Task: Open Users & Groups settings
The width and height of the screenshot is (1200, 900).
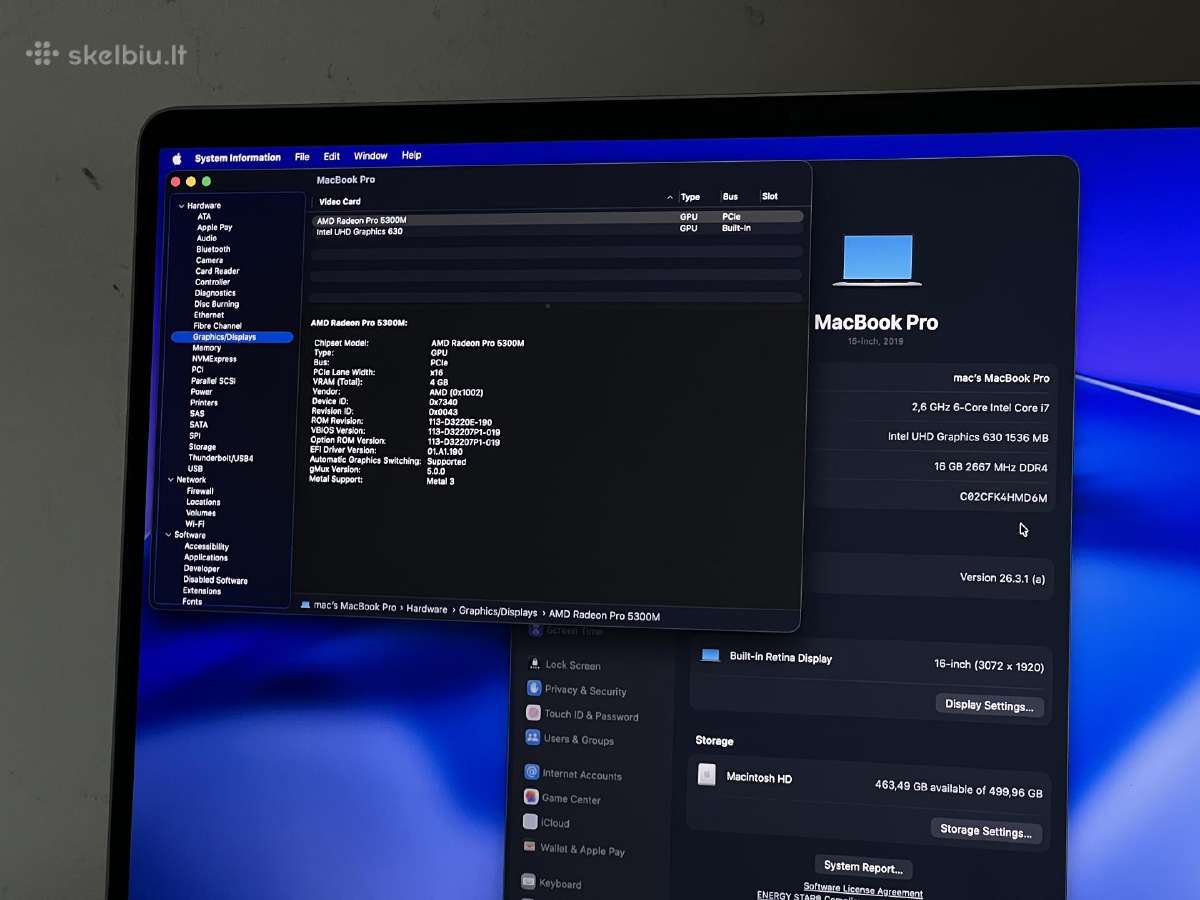Action: click(x=579, y=739)
